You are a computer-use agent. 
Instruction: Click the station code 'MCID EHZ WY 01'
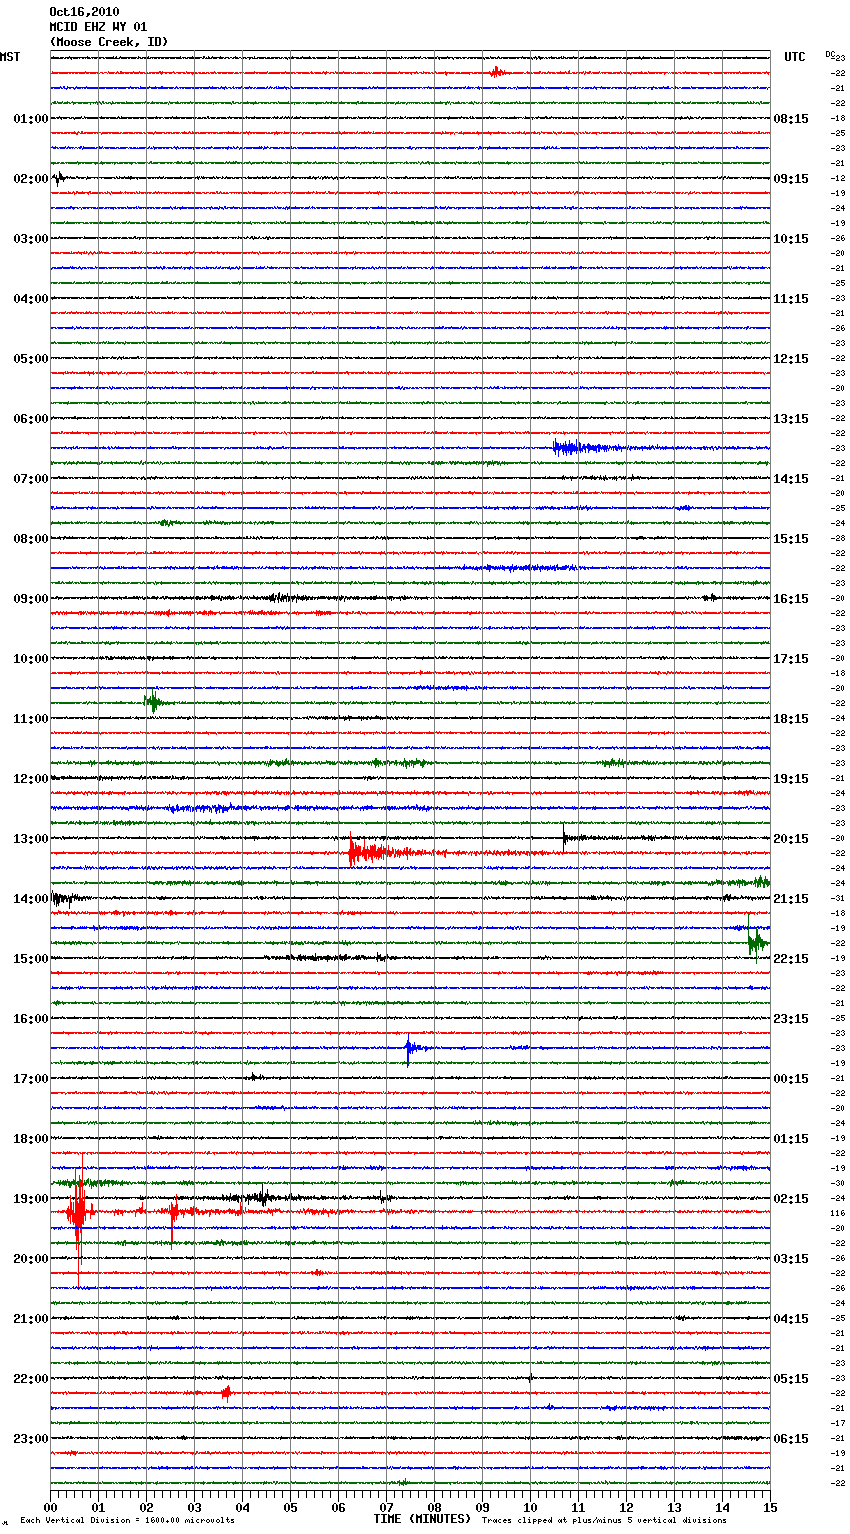click(98, 27)
